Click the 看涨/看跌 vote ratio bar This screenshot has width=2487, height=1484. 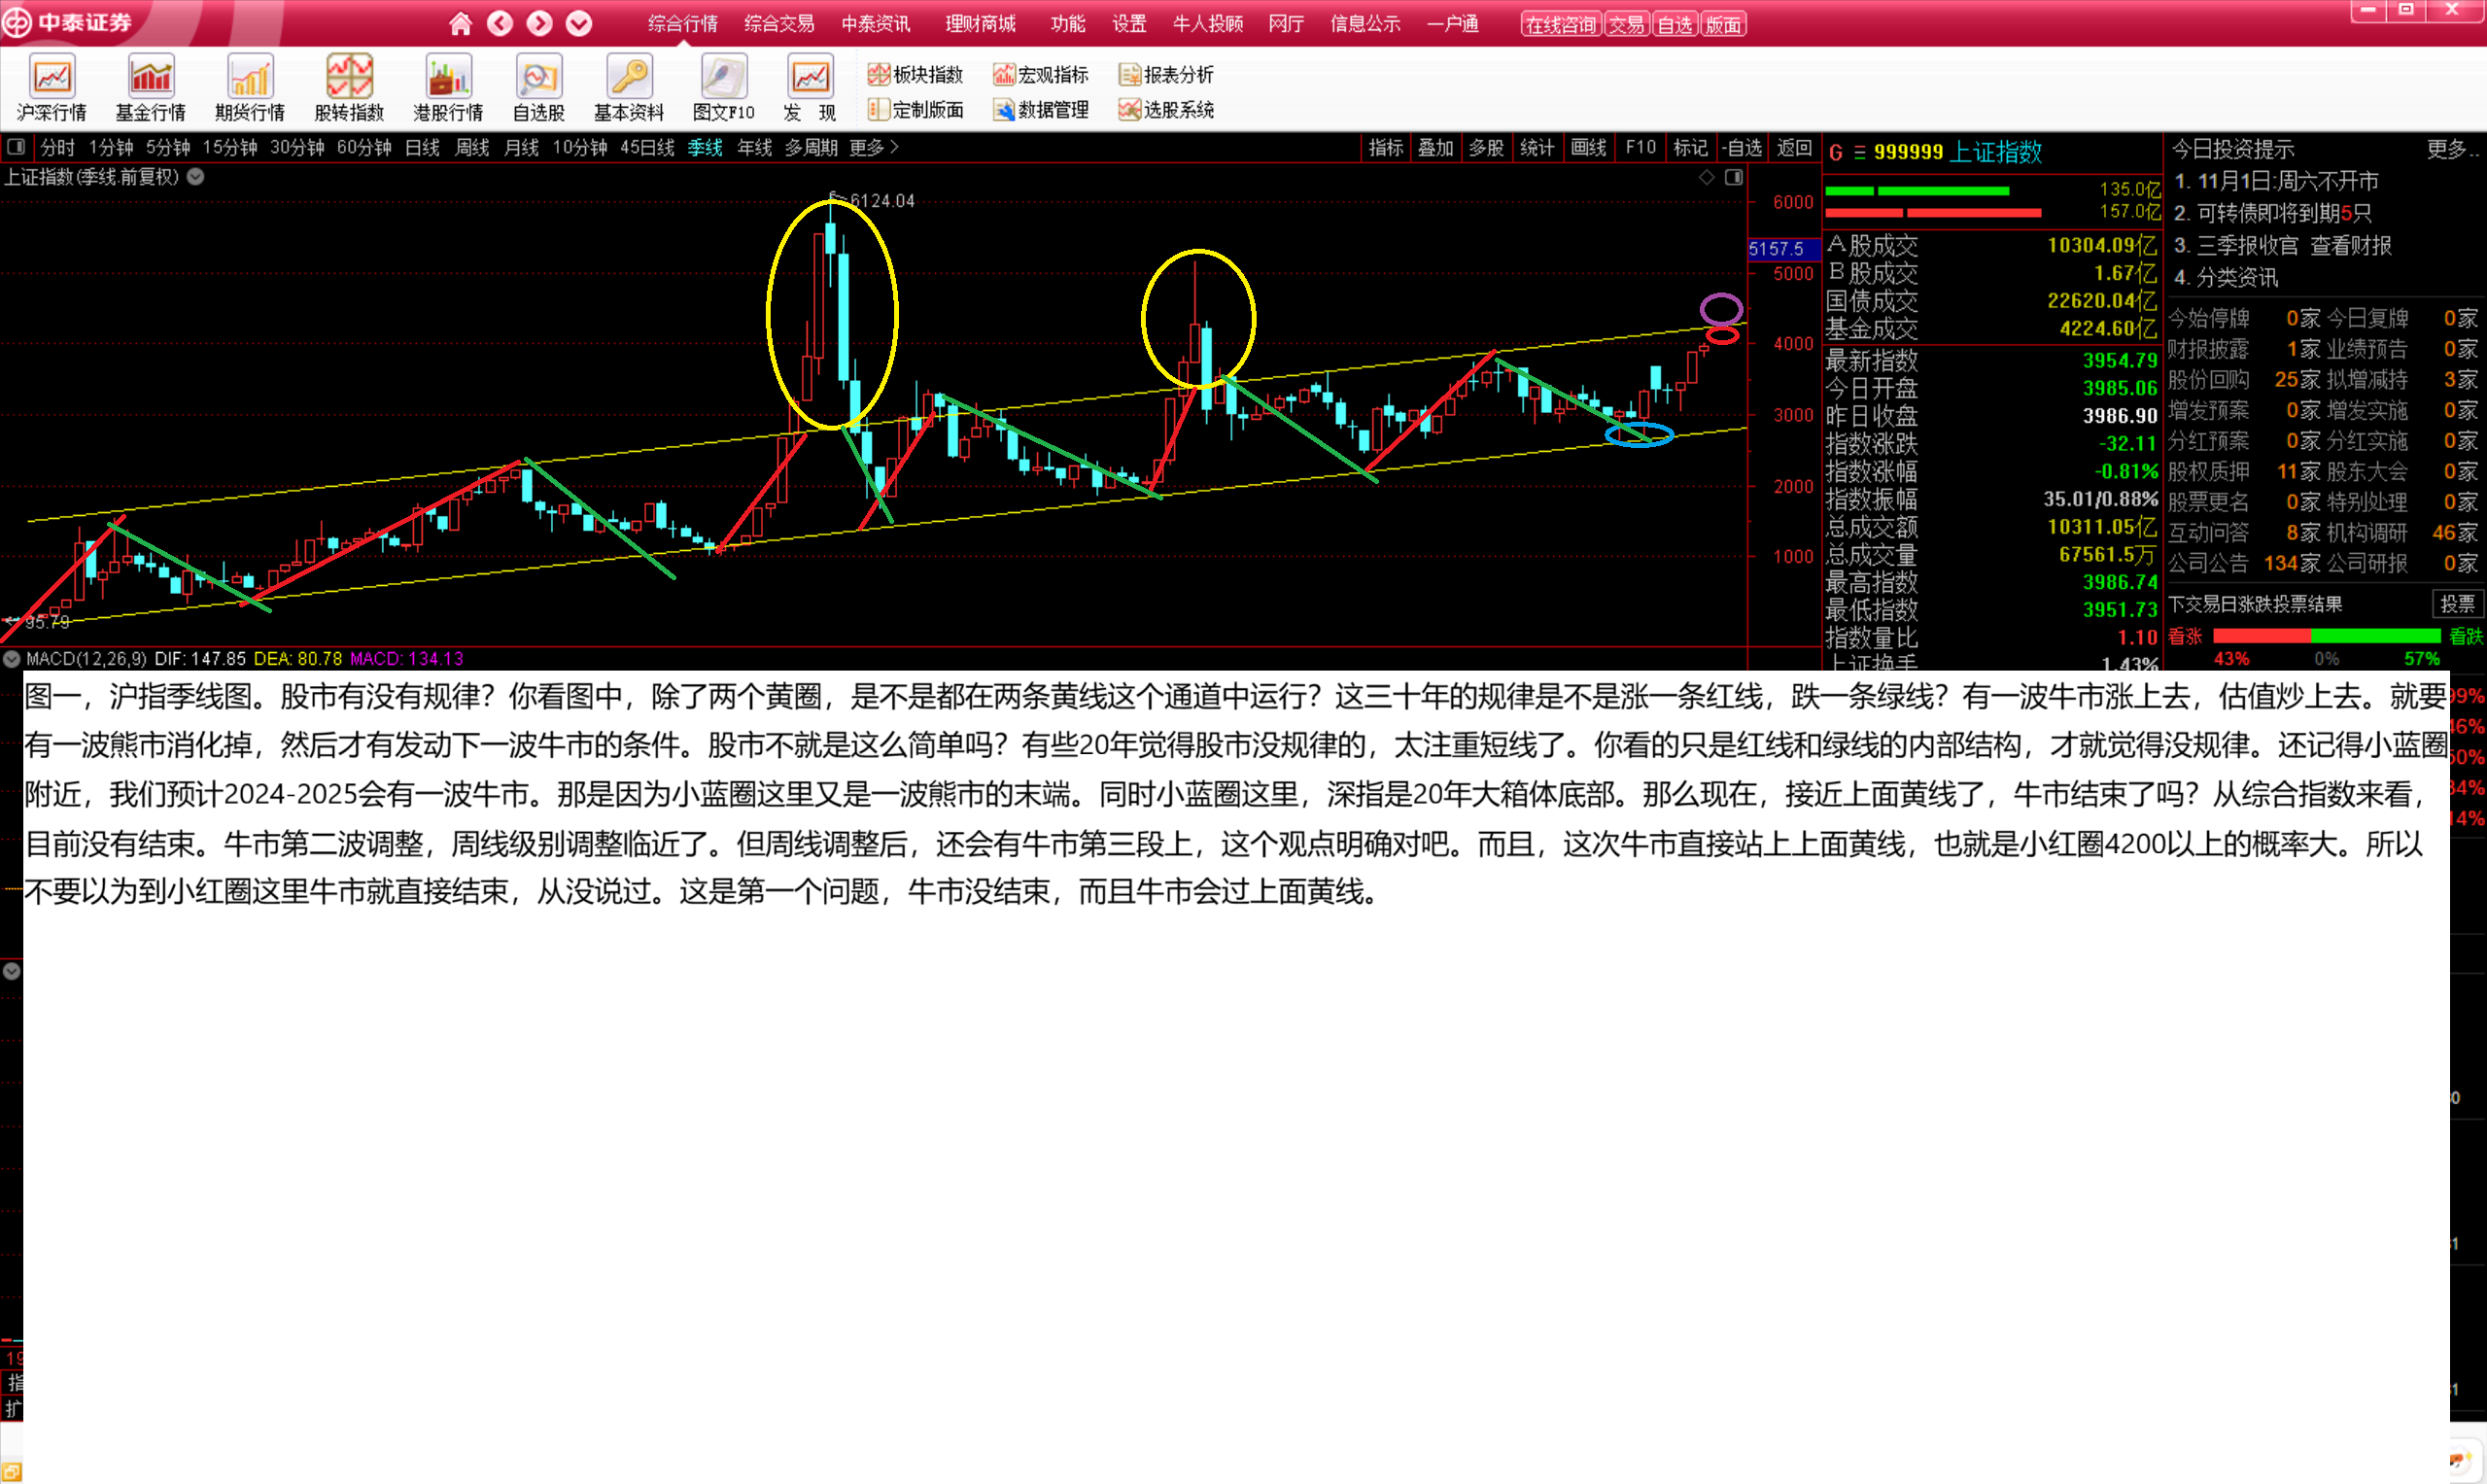click(x=2326, y=636)
